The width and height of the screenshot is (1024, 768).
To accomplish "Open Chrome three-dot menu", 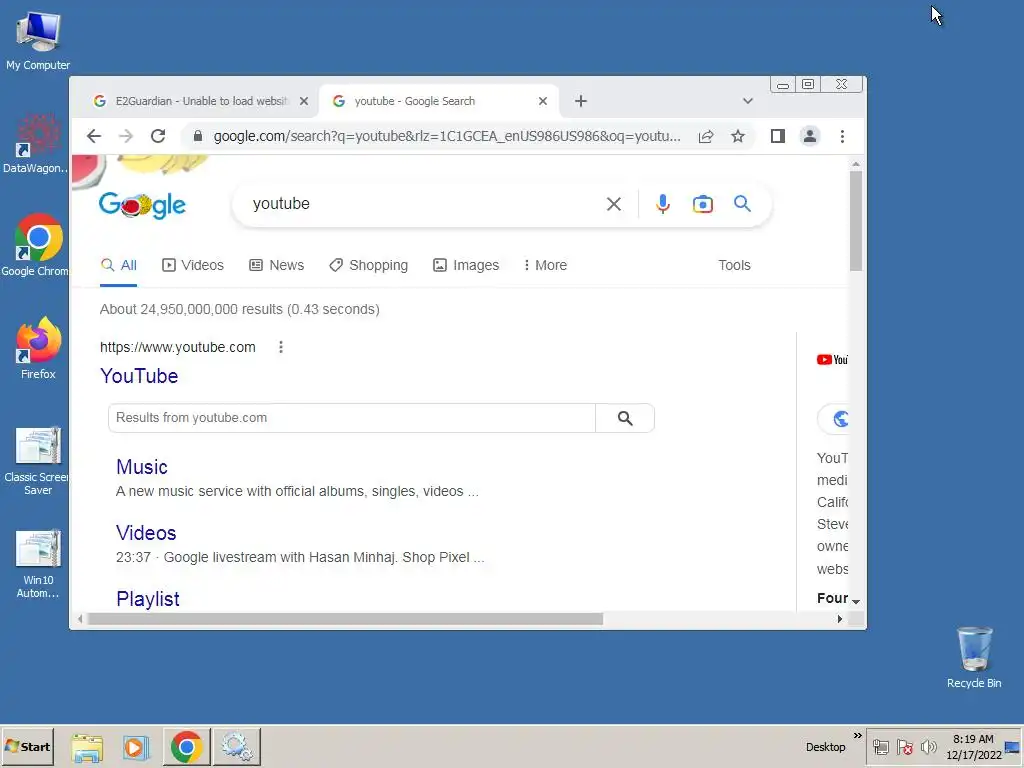I will coord(842,136).
